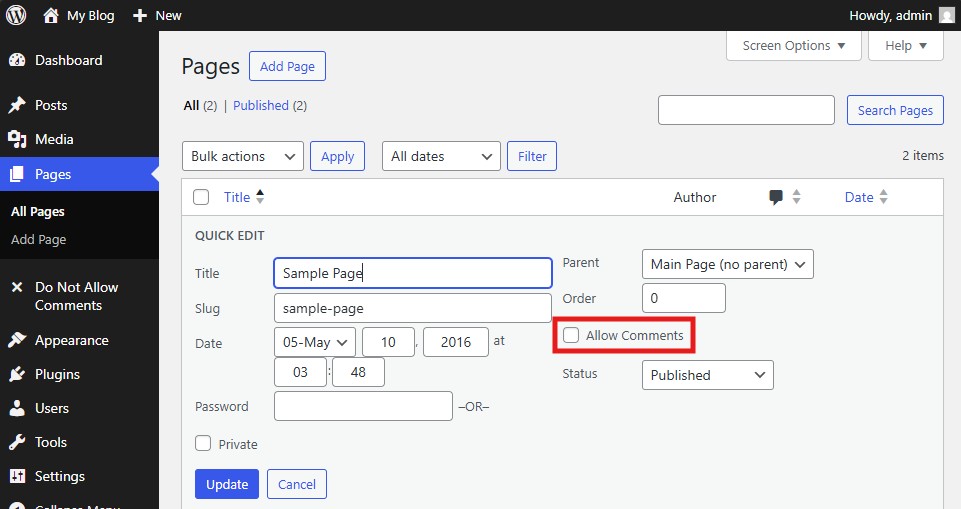
Task: Click the Plugins plug icon
Action: tap(17, 374)
